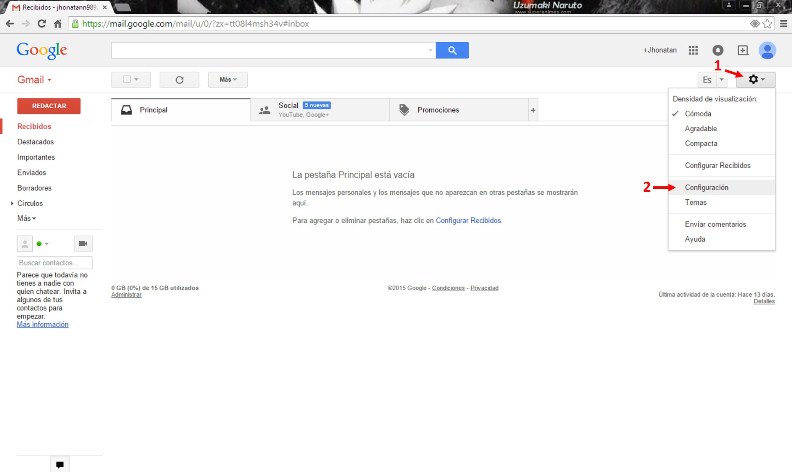Expand the Más toolbar dropdown
792x472 pixels.
(228, 80)
